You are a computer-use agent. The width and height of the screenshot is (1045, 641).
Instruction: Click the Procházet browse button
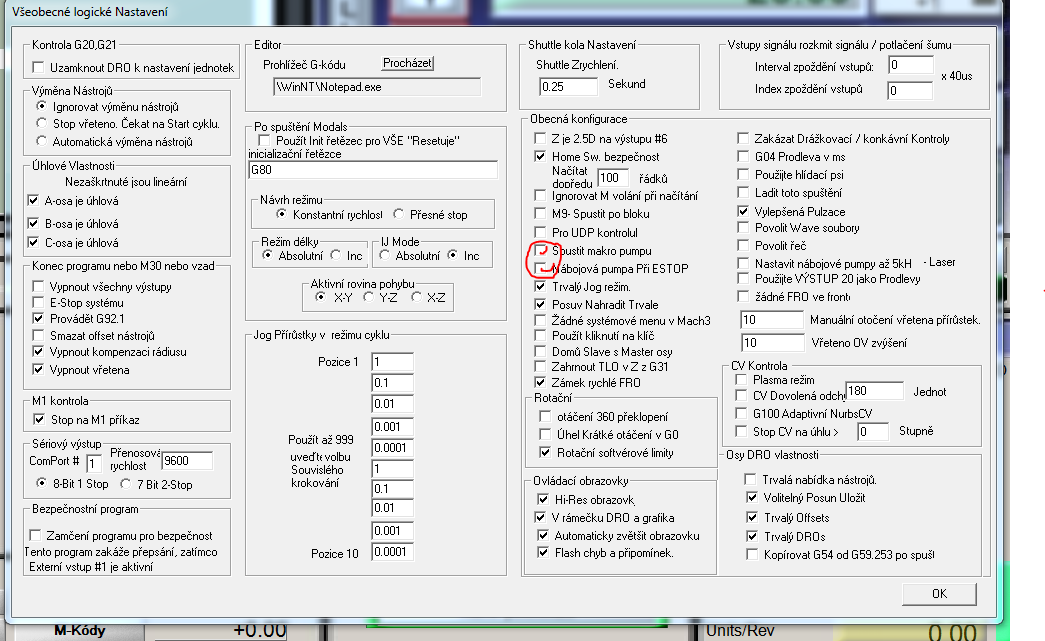(407, 63)
